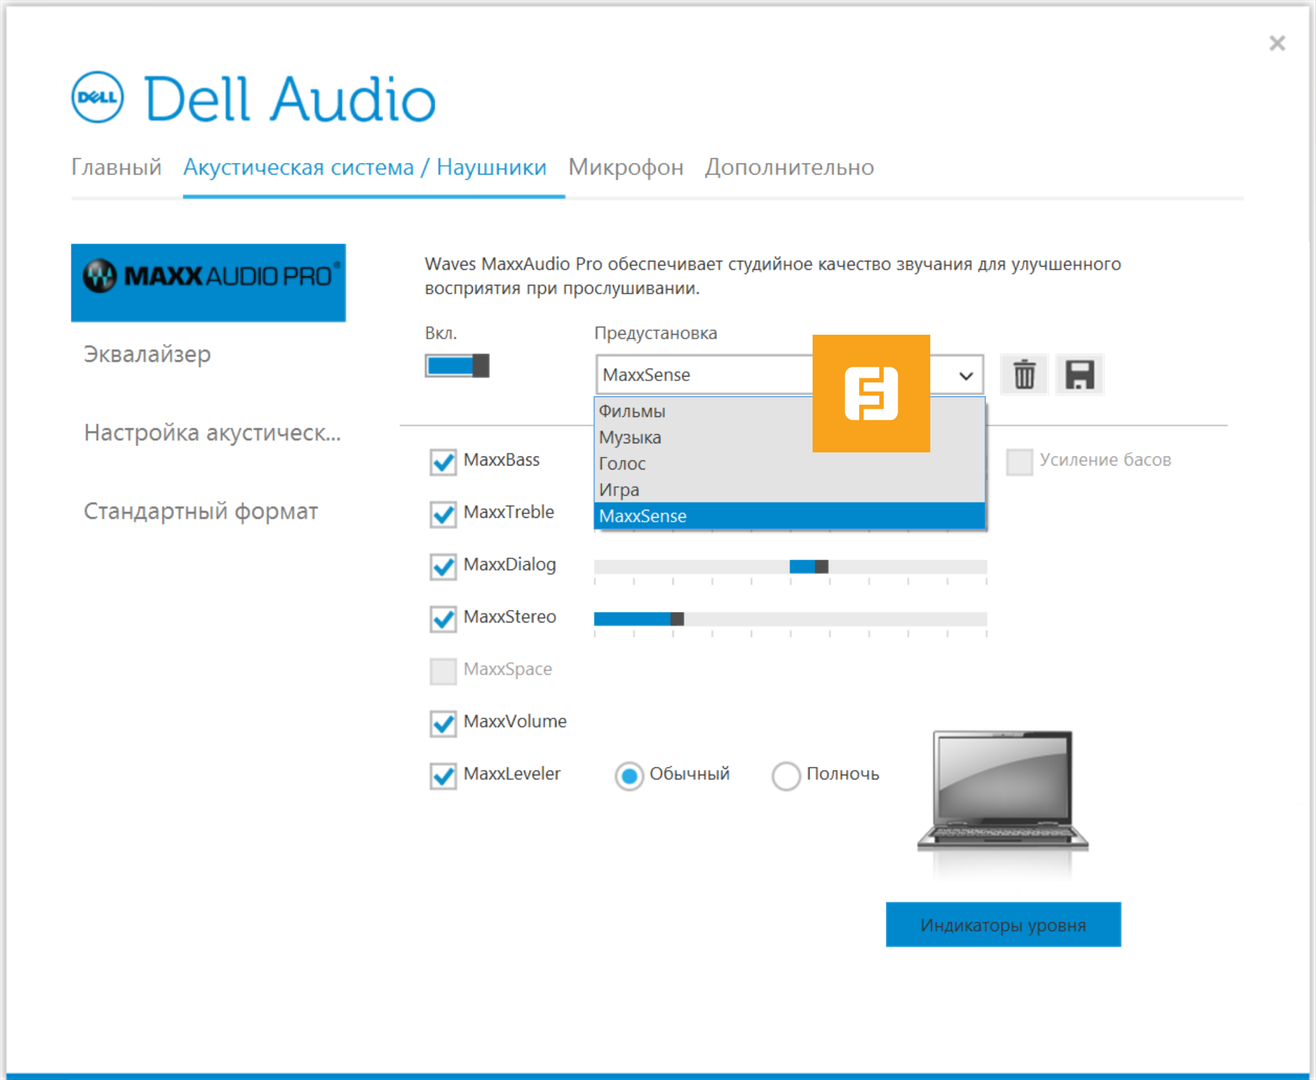Click the Dell logo icon
1316x1080 pixels.
[x=98, y=98]
